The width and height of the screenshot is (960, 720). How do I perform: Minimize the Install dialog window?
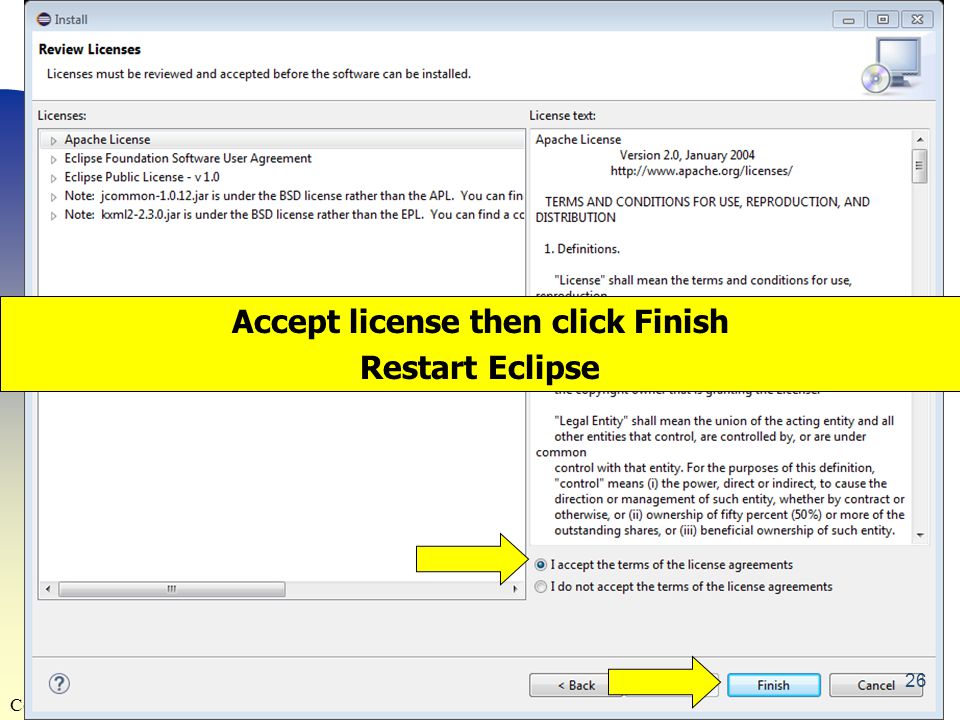(849, 20)
